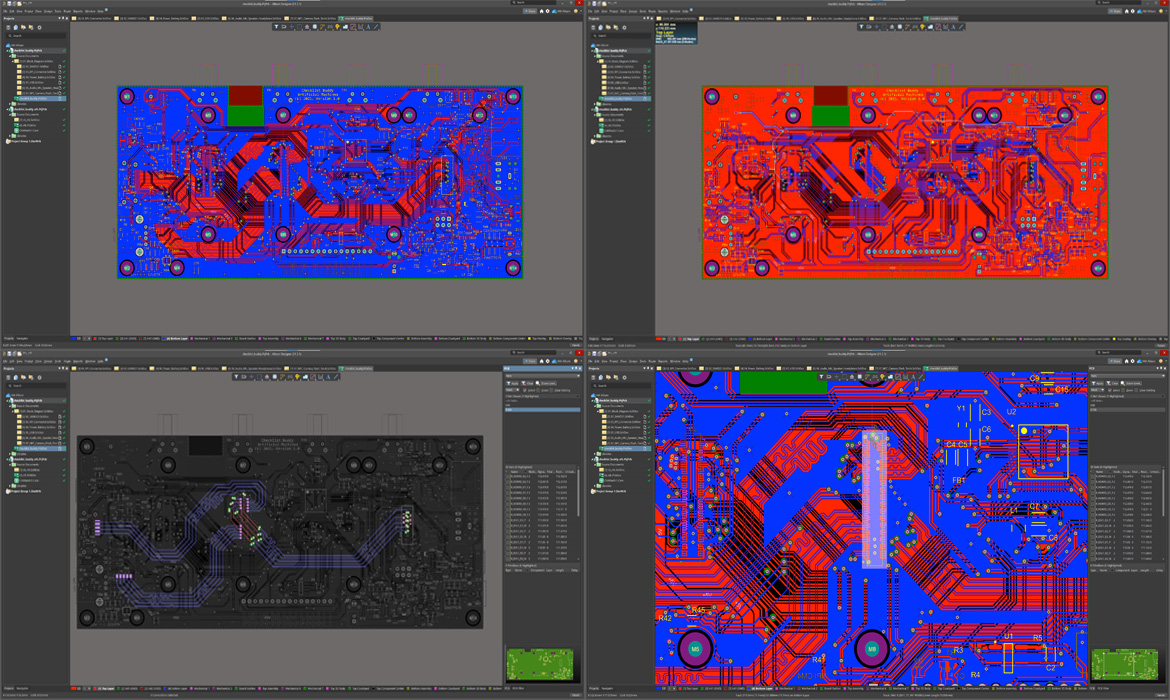Toggle the Select checkbox in bottom-left PCB panel
This screenshot has height=700, width=1170.
(525, 390)
